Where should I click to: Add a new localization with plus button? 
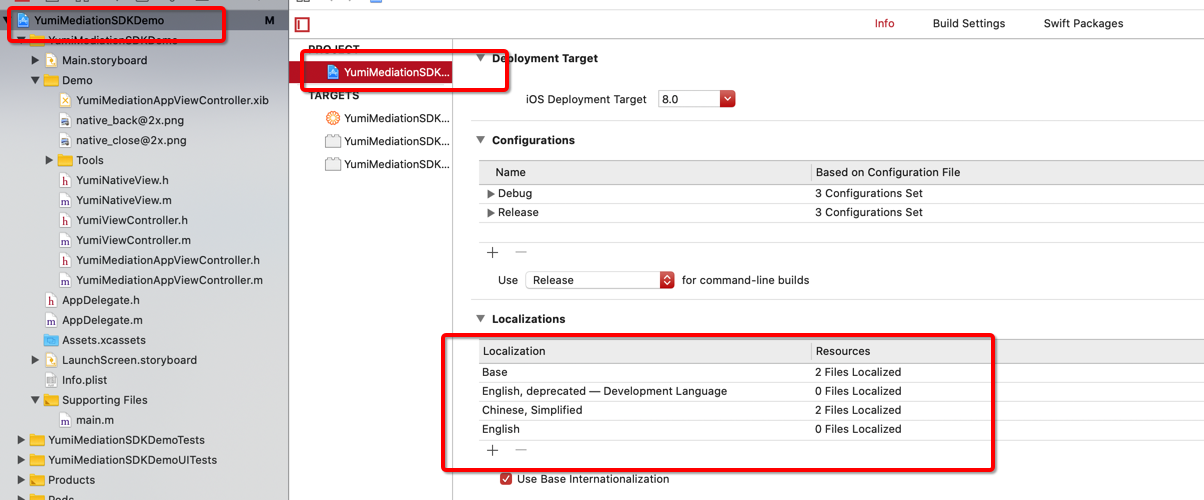tap(492, 450)
